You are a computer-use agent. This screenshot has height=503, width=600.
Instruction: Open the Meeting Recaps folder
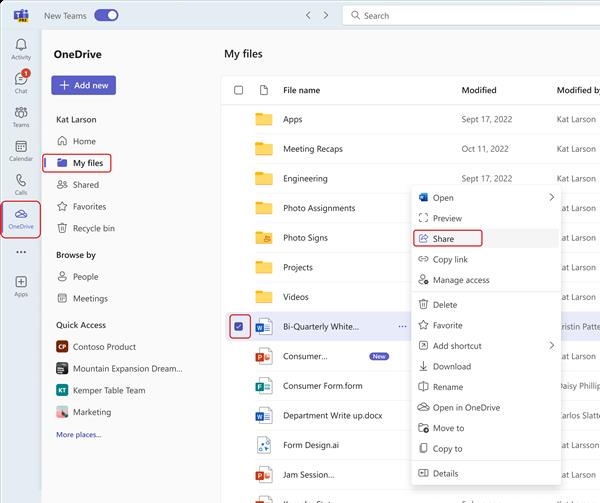(313, 149)
